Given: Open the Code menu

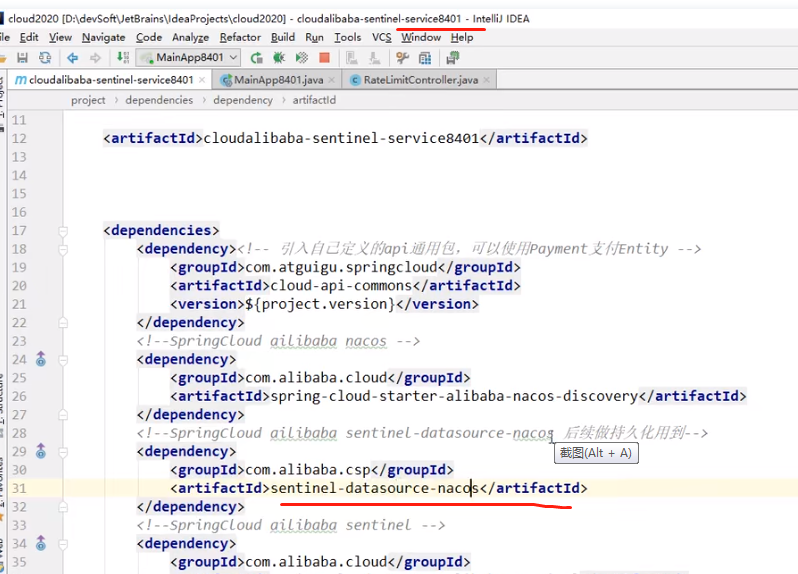Looking at the screenshot, I should 149,37.
